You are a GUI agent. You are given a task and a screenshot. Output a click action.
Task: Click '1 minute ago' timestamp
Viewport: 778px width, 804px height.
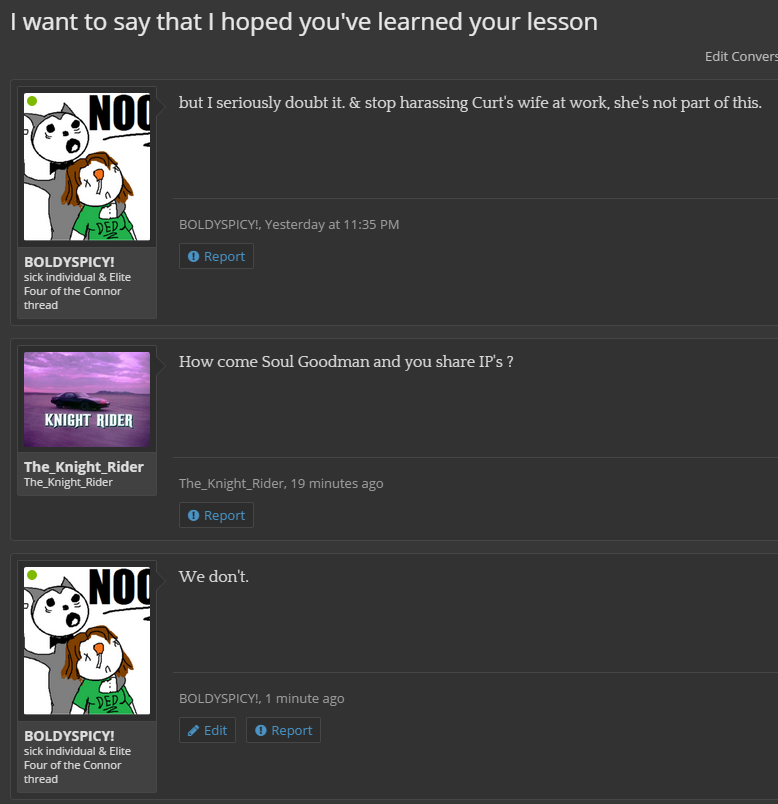click(x=305, y=698)
